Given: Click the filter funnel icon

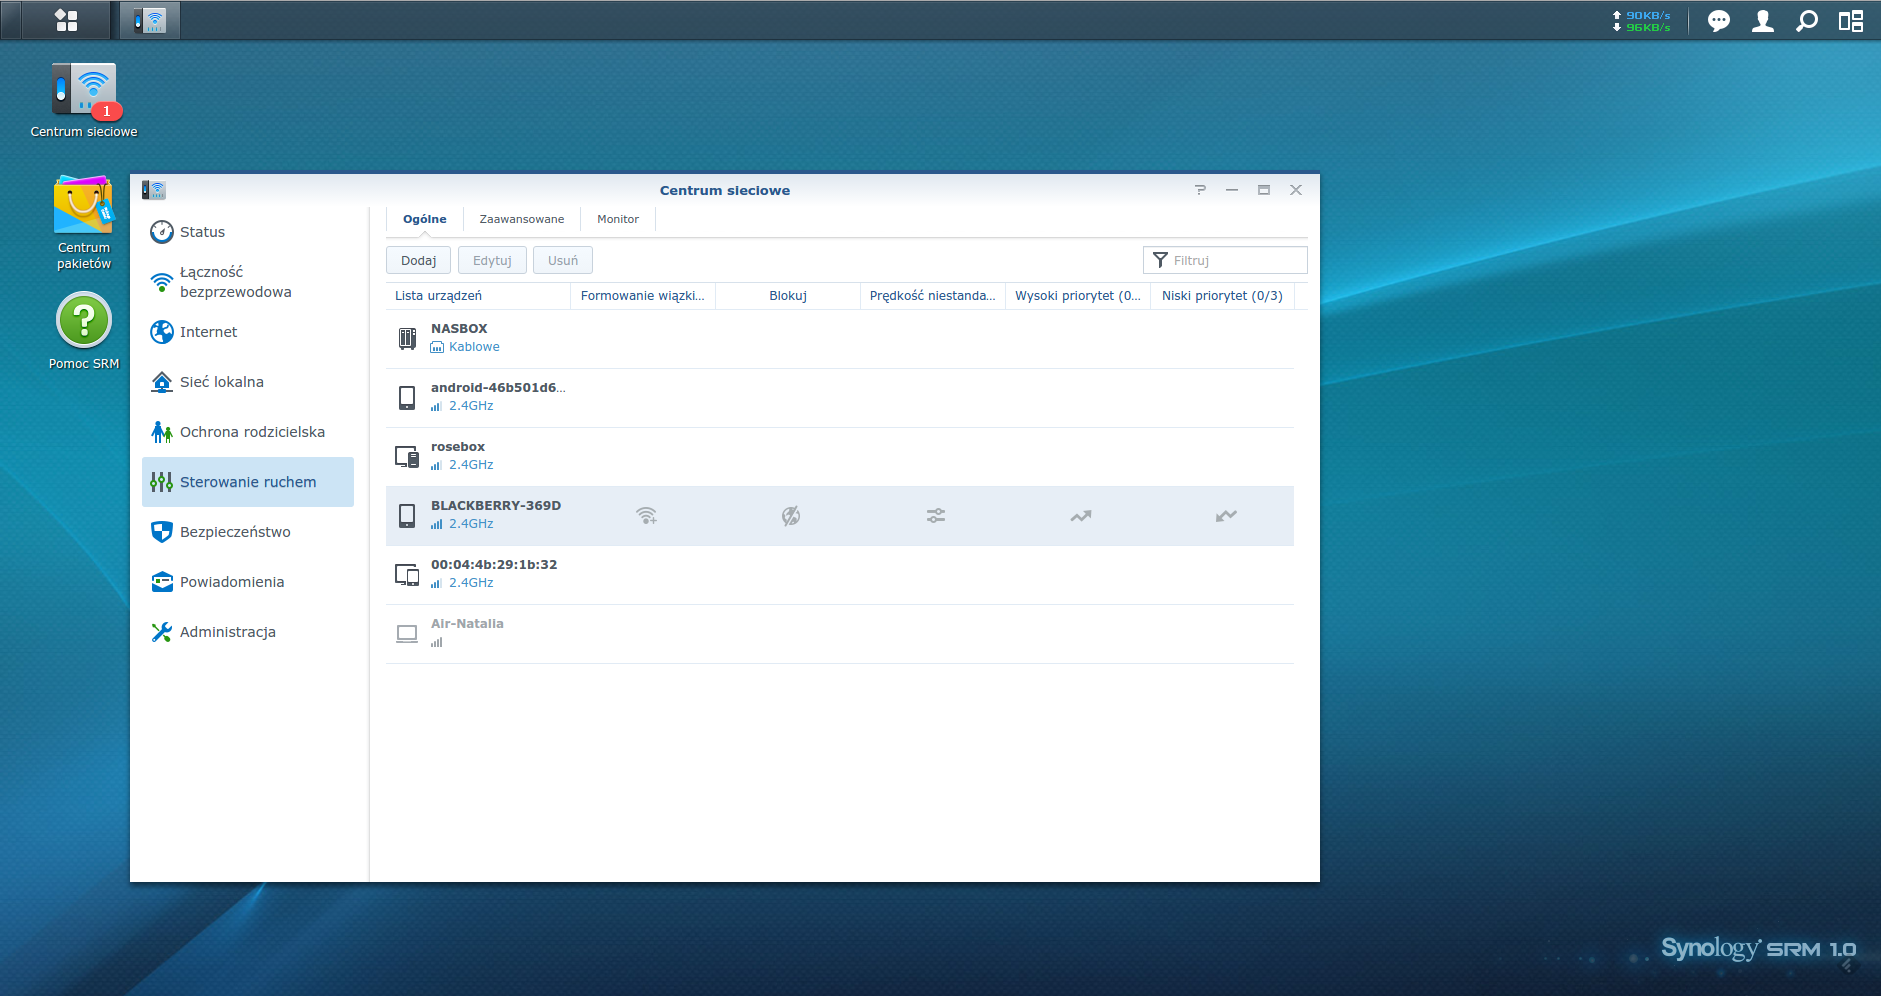Looking at the screenshot, I should [x=1160, y=260].
